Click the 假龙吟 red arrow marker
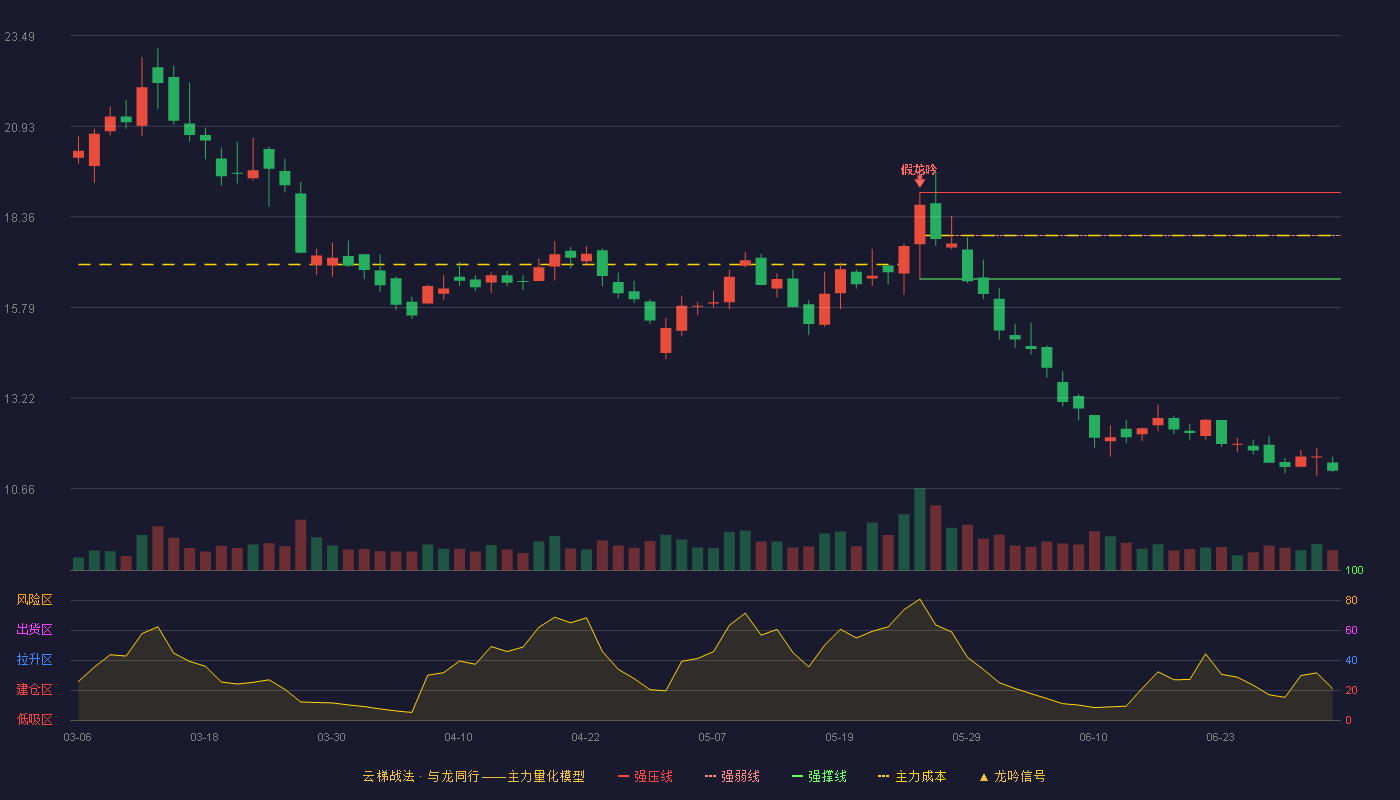Screen dimensions: 1400x800 pos(920,181)
